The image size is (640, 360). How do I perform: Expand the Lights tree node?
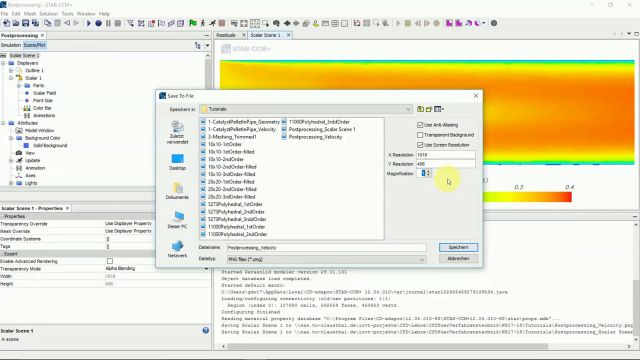[11, 183]
